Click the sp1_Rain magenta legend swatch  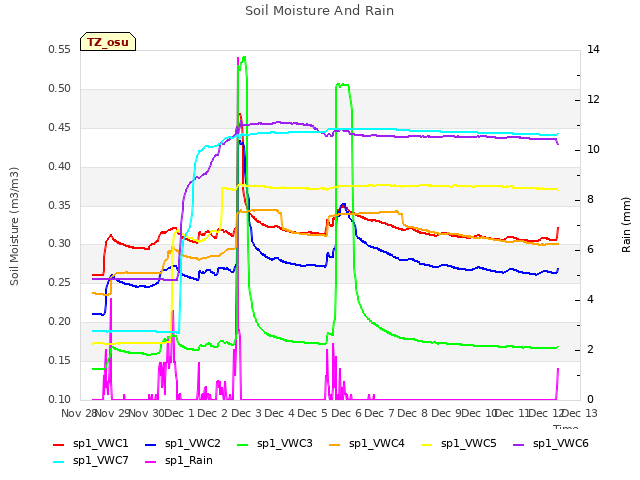pyautogui.click(x=151, y=462)
